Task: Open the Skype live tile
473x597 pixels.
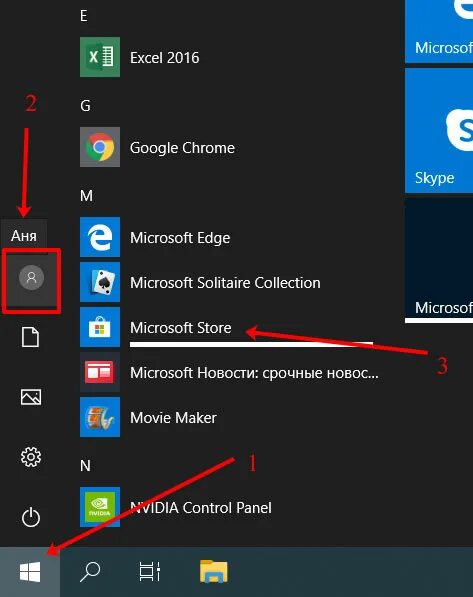Action: 439,131
